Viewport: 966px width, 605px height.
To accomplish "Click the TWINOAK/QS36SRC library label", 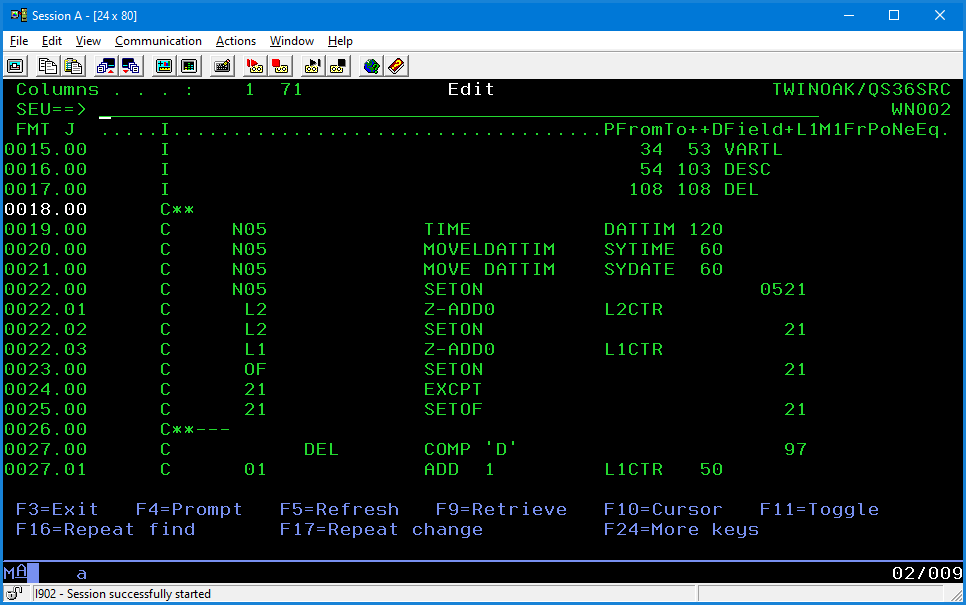I will (861, 89).
